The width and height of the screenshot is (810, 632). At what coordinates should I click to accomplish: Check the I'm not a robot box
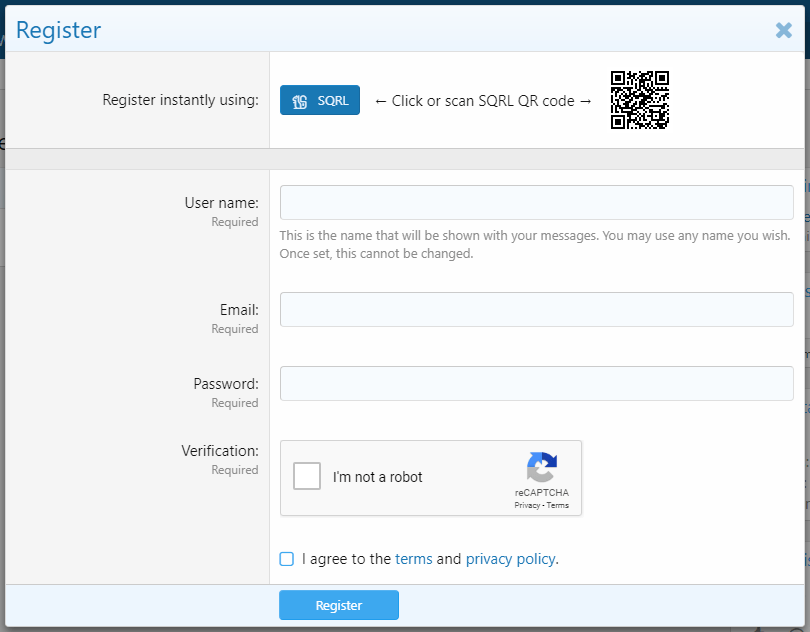pyautogui.click(x=307, y=476)
